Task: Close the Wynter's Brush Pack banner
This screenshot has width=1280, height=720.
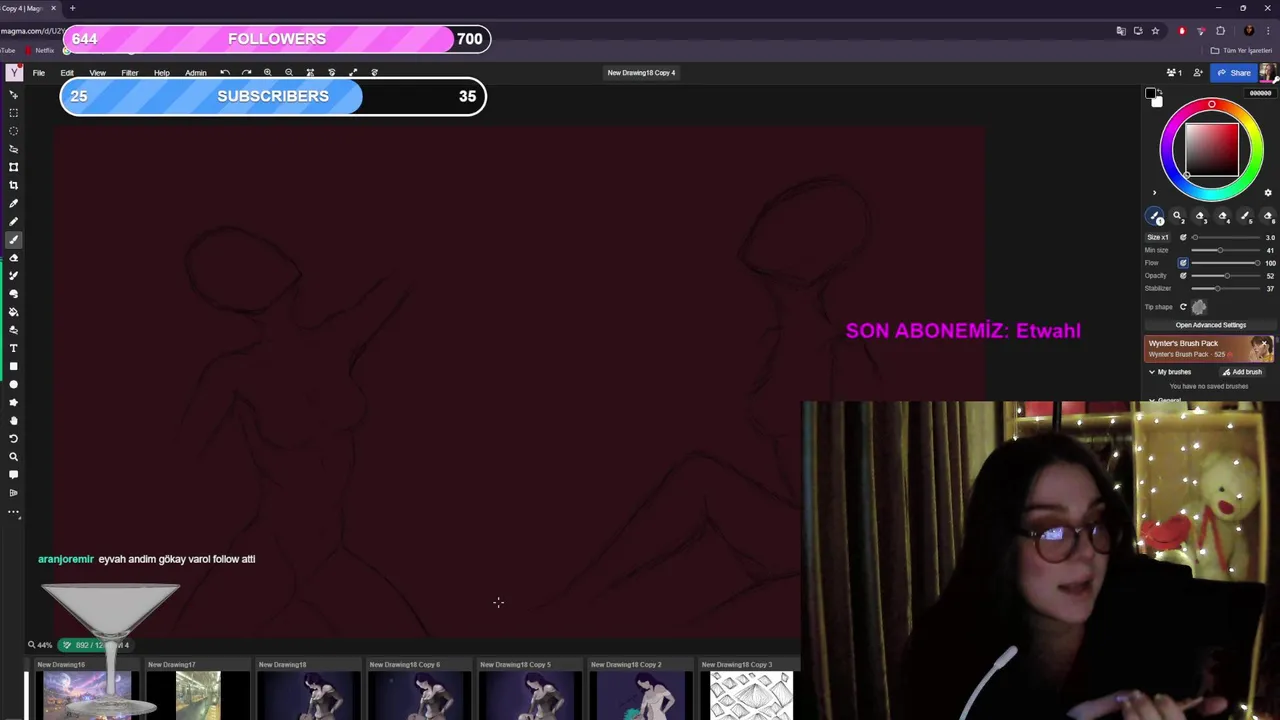Action: tap(1264, 344)
